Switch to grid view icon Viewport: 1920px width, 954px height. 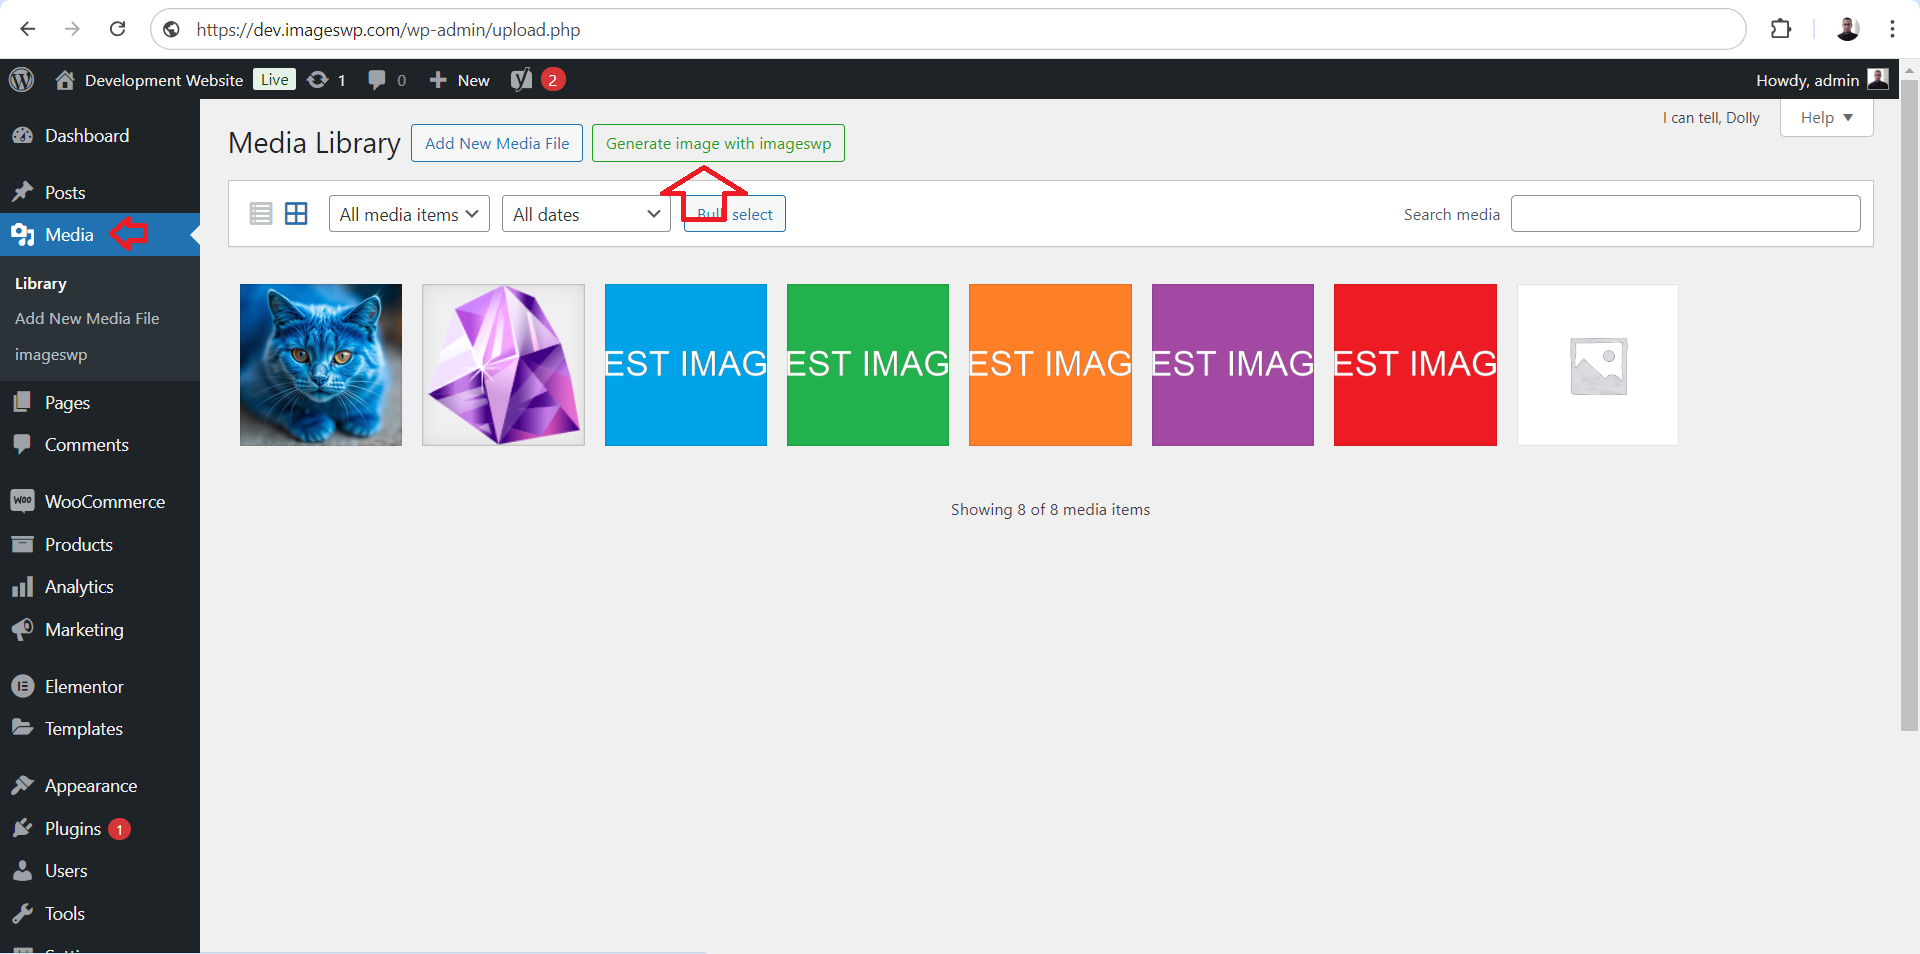[x=297, y=213]
